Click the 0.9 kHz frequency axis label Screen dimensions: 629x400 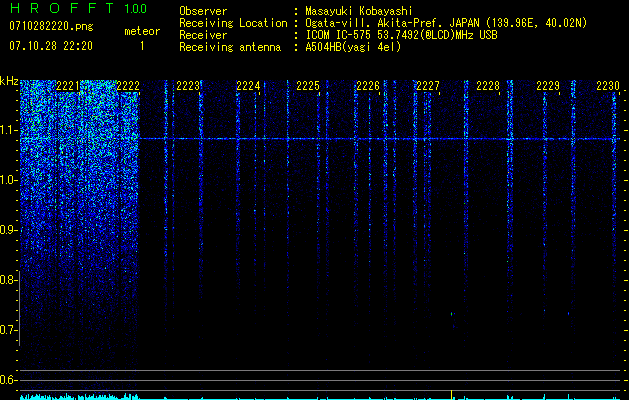(x=9, y=230)
